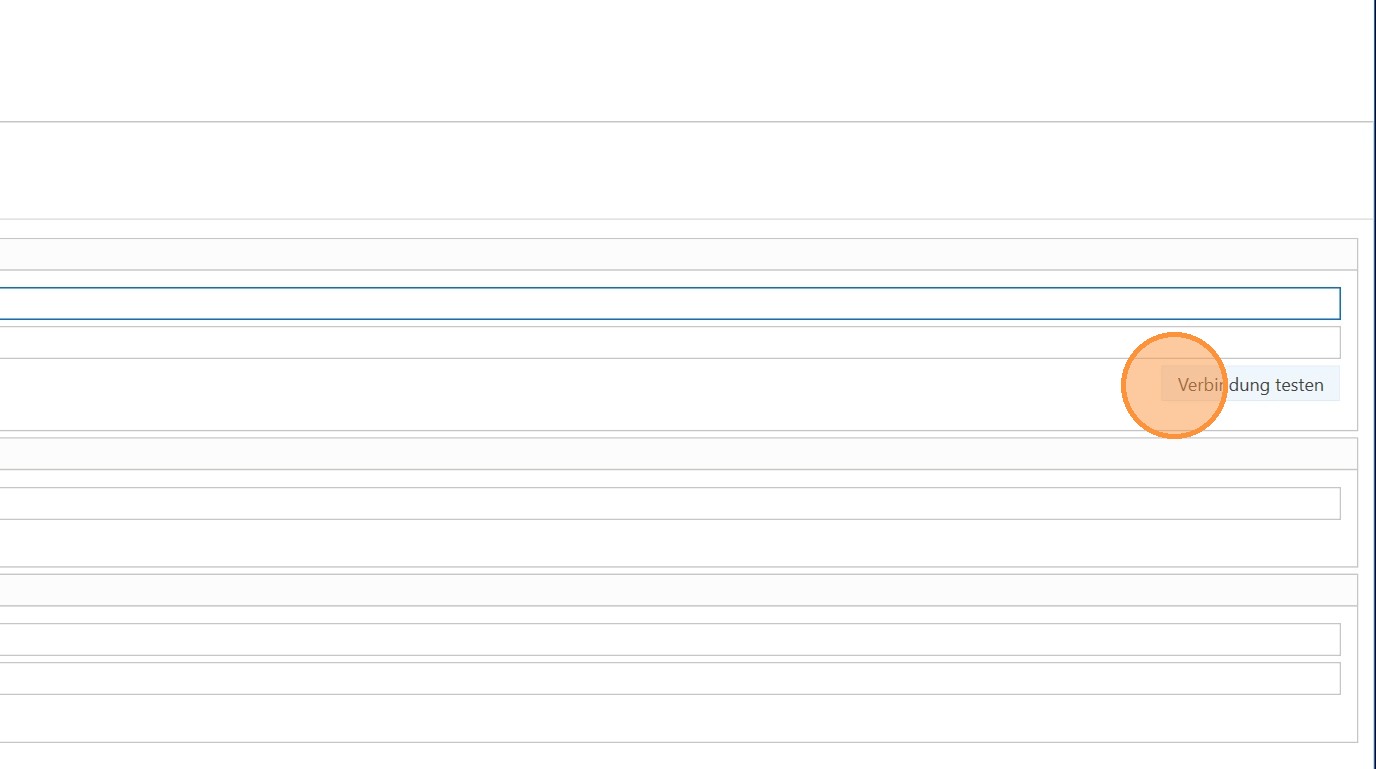Viewport: 1376px width, 769px height.
Task: Click the word testen on the button
Action: 1299,385
